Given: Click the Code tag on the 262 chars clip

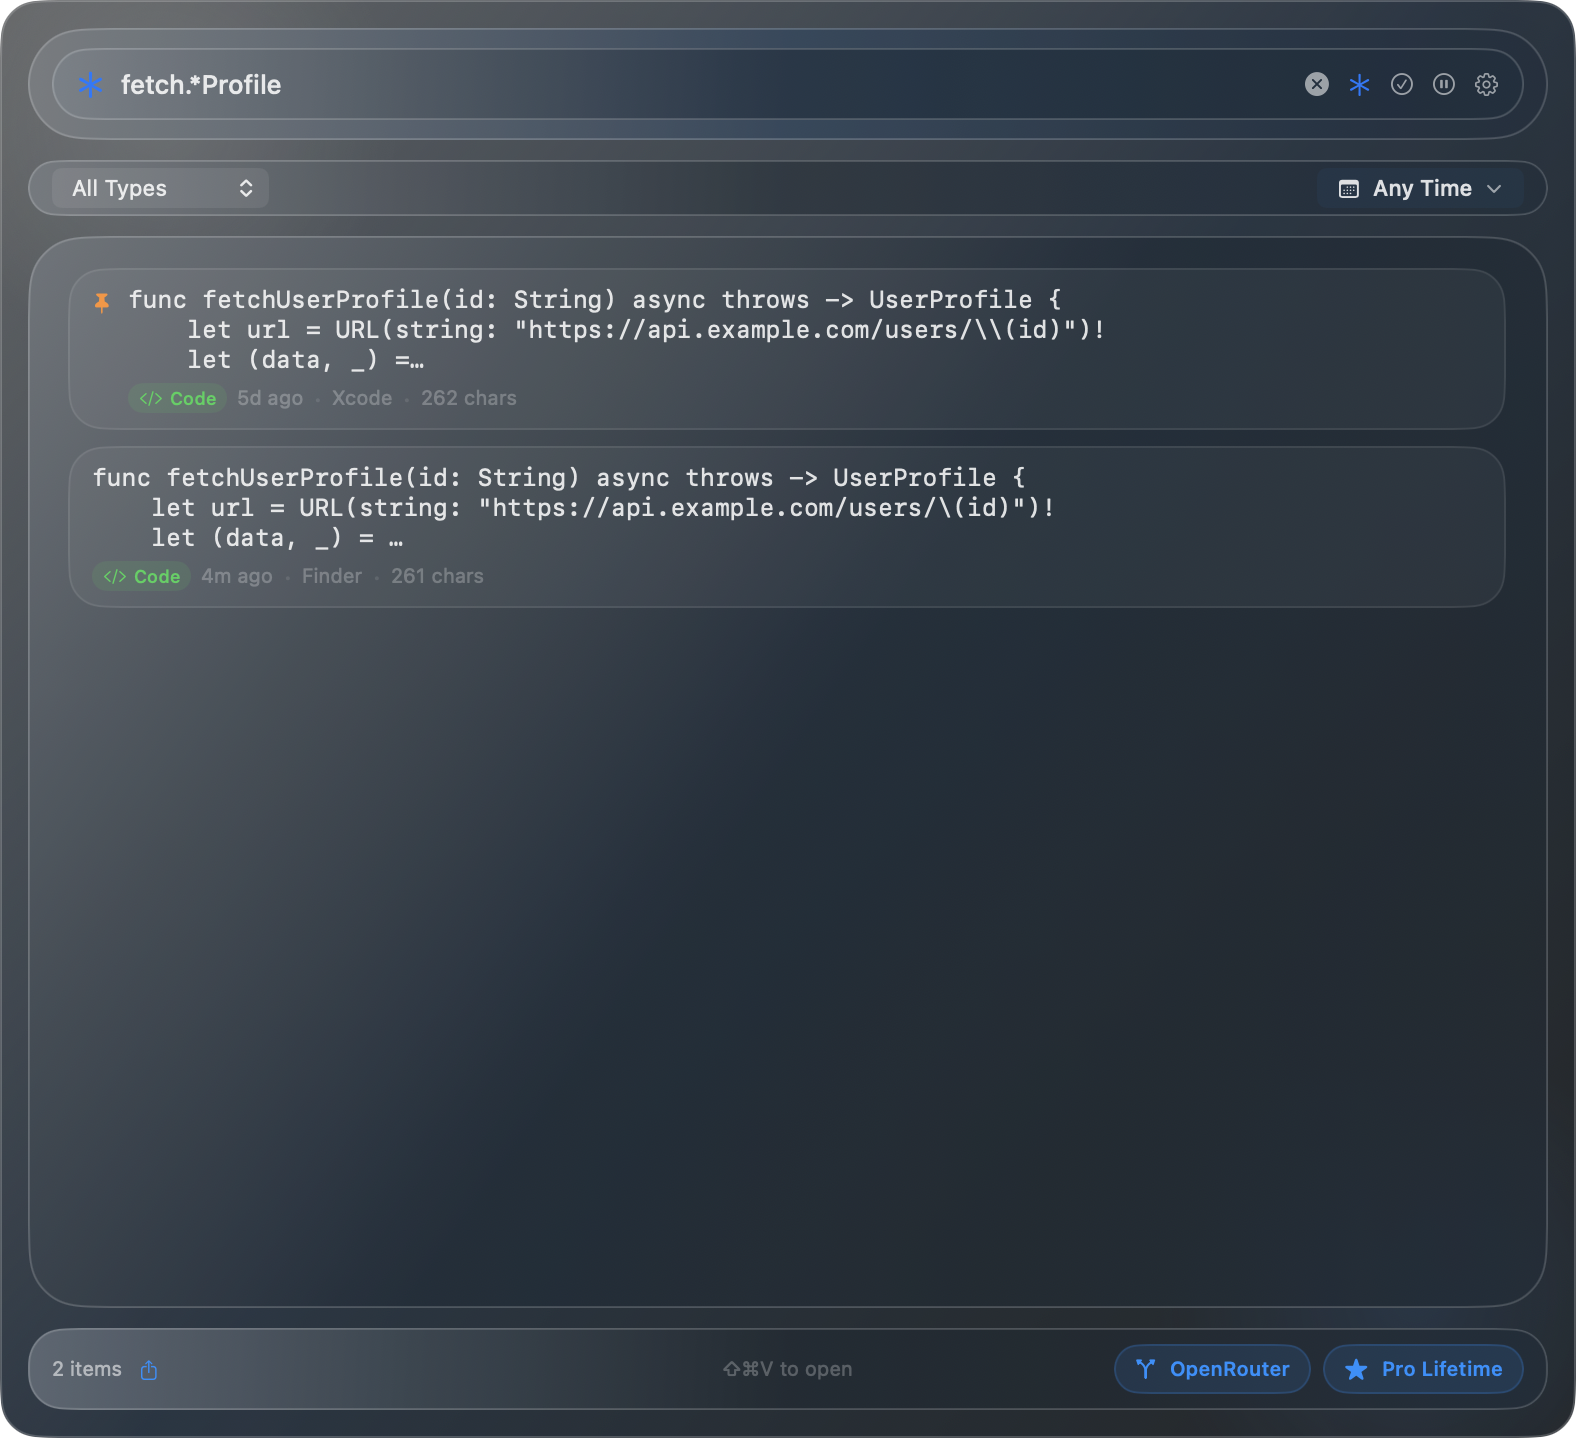Looking at the screenshot, I should (x=178, y=398).
